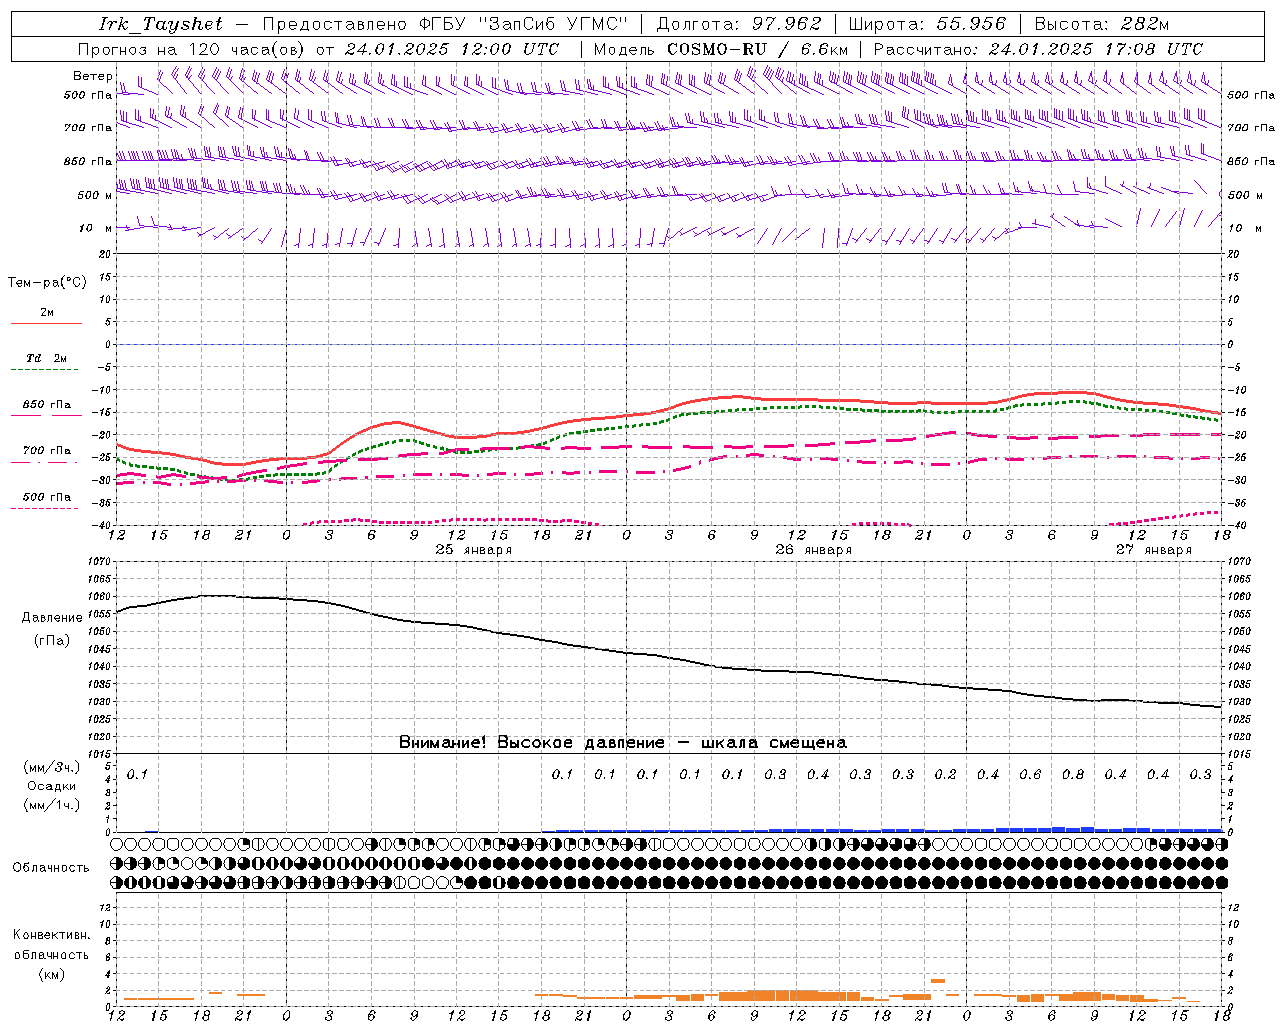Click the Тем-ра(°C) temperature axis title
This screenshot has height=1024, width=1280.
pos(47,282)
